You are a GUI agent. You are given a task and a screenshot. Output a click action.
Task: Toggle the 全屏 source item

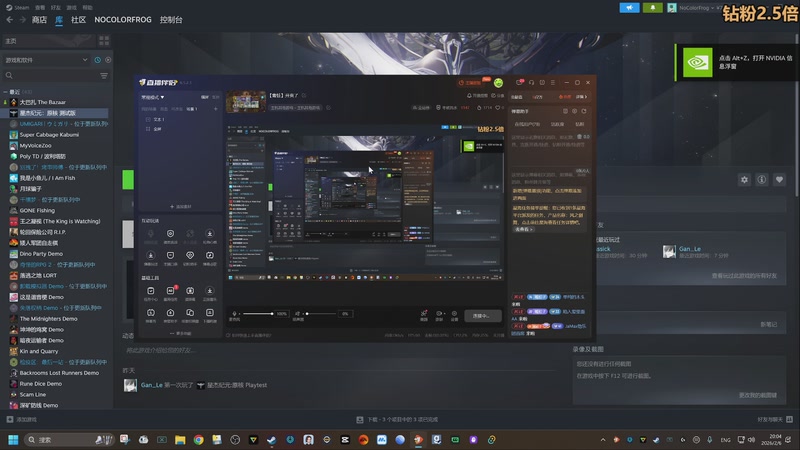coord(154,129)
